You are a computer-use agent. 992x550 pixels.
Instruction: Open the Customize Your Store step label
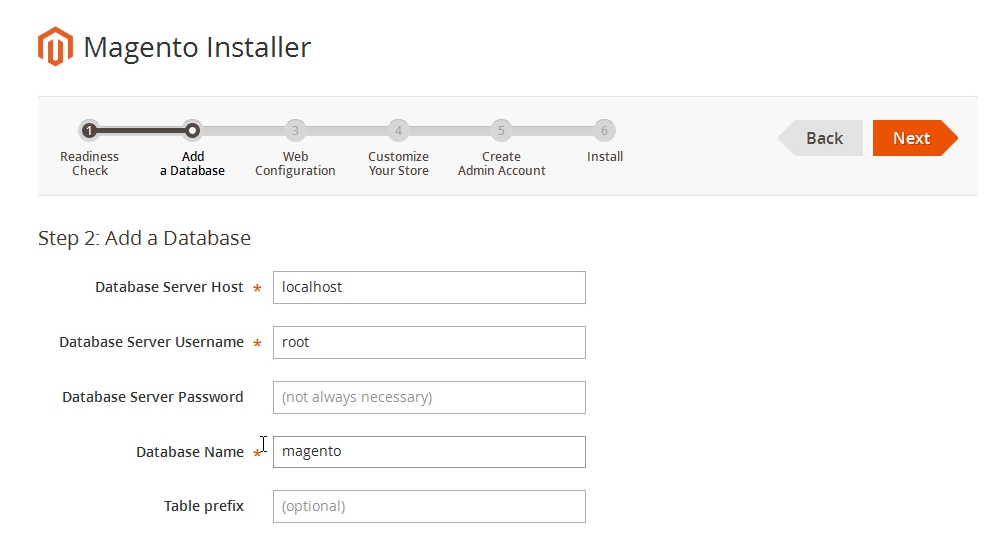tap(398, 163)
